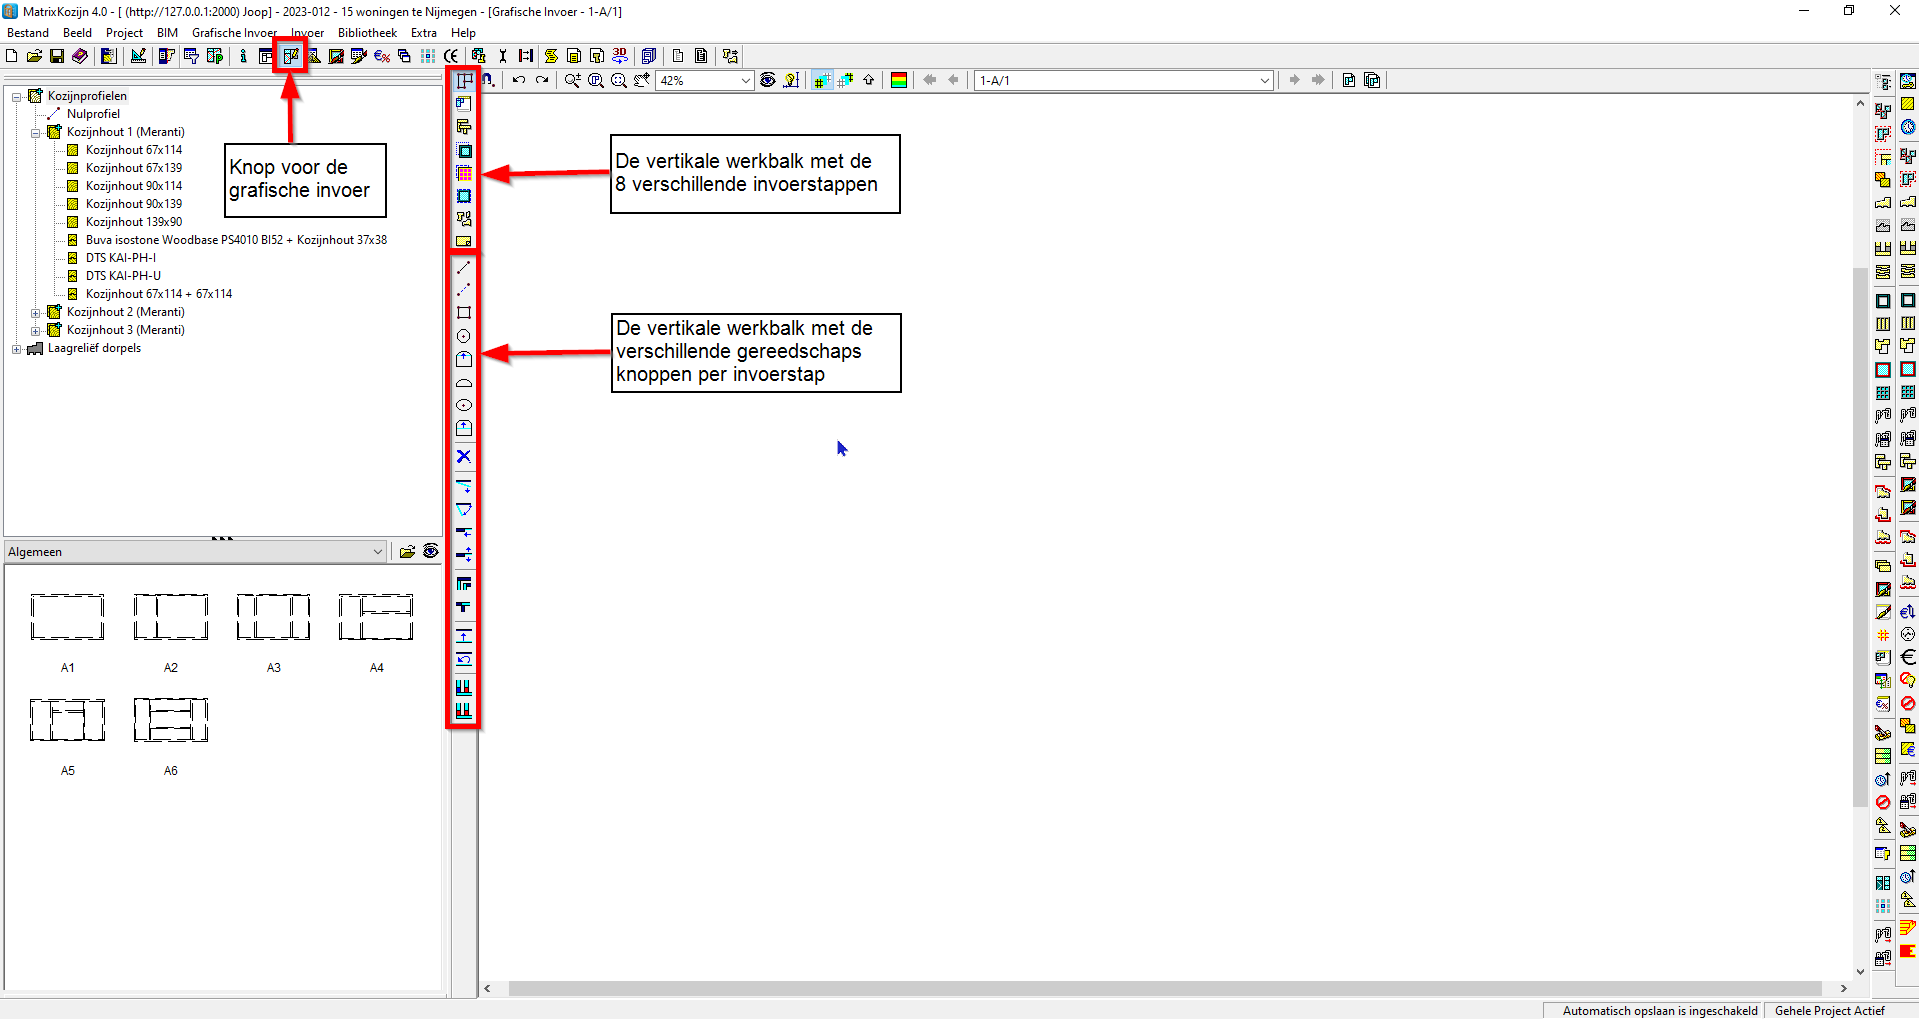Image resolution: width=1919 pixels, height=1019 pixels.
Task: Click the undo arrow icon
Action: click(519, 80)
